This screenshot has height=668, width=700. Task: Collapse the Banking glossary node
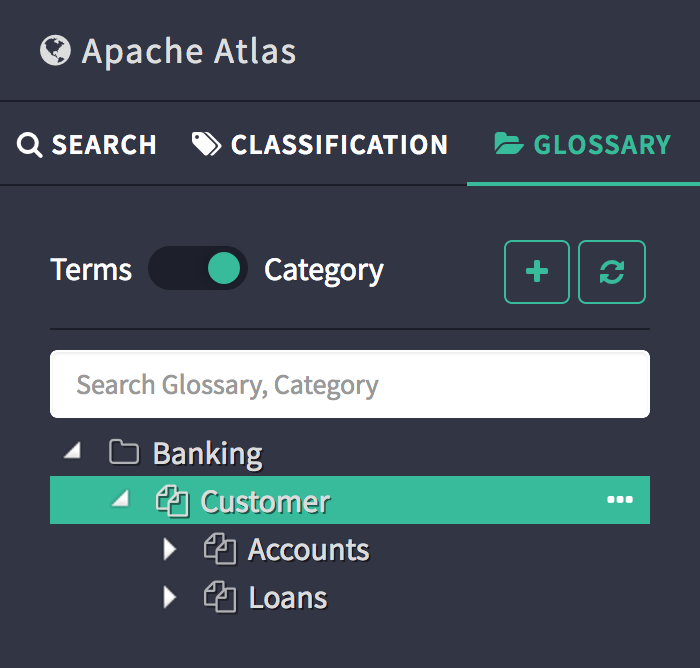(72, 452)
